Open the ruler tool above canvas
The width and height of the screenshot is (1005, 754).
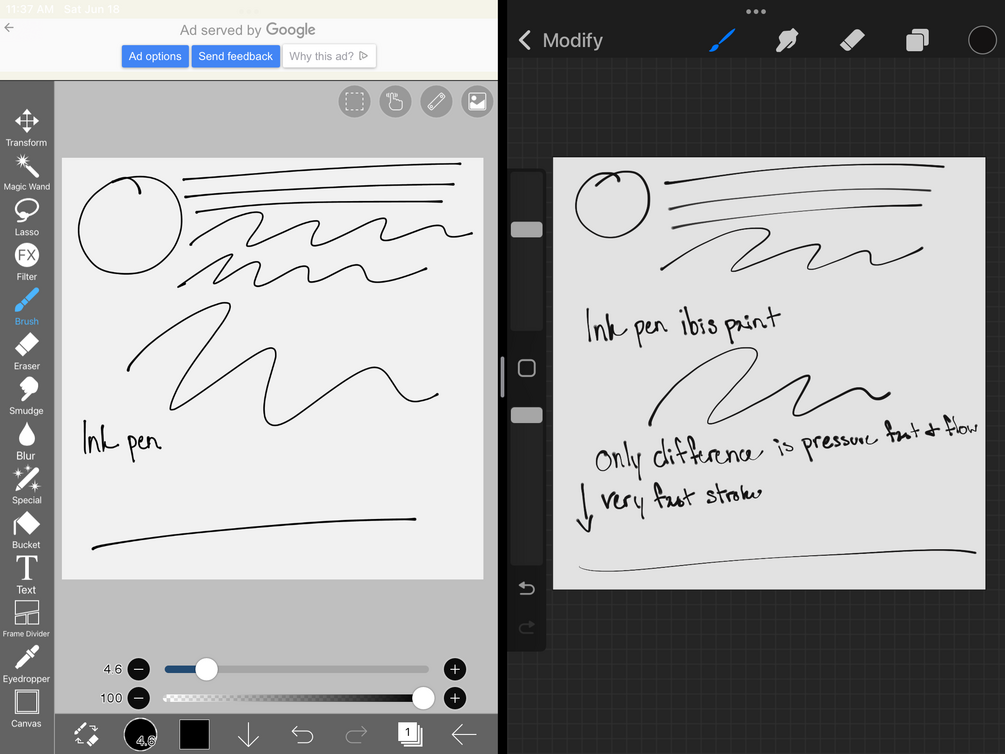(436, 101)
